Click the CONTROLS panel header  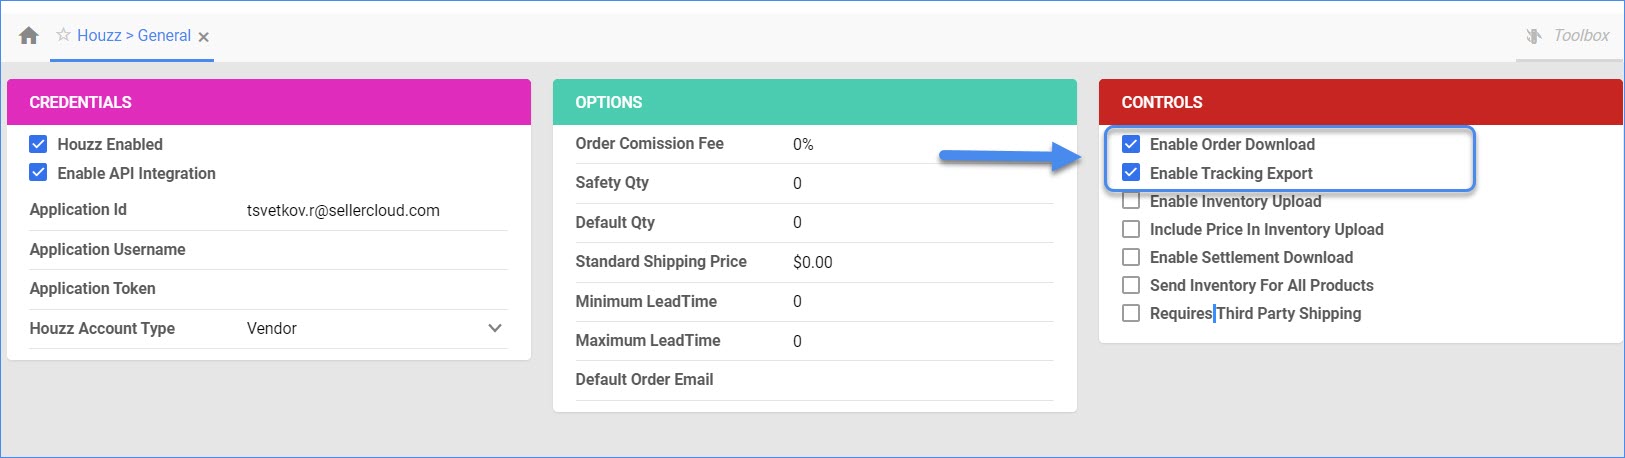pyautogui.click(x=1361, y=102)
